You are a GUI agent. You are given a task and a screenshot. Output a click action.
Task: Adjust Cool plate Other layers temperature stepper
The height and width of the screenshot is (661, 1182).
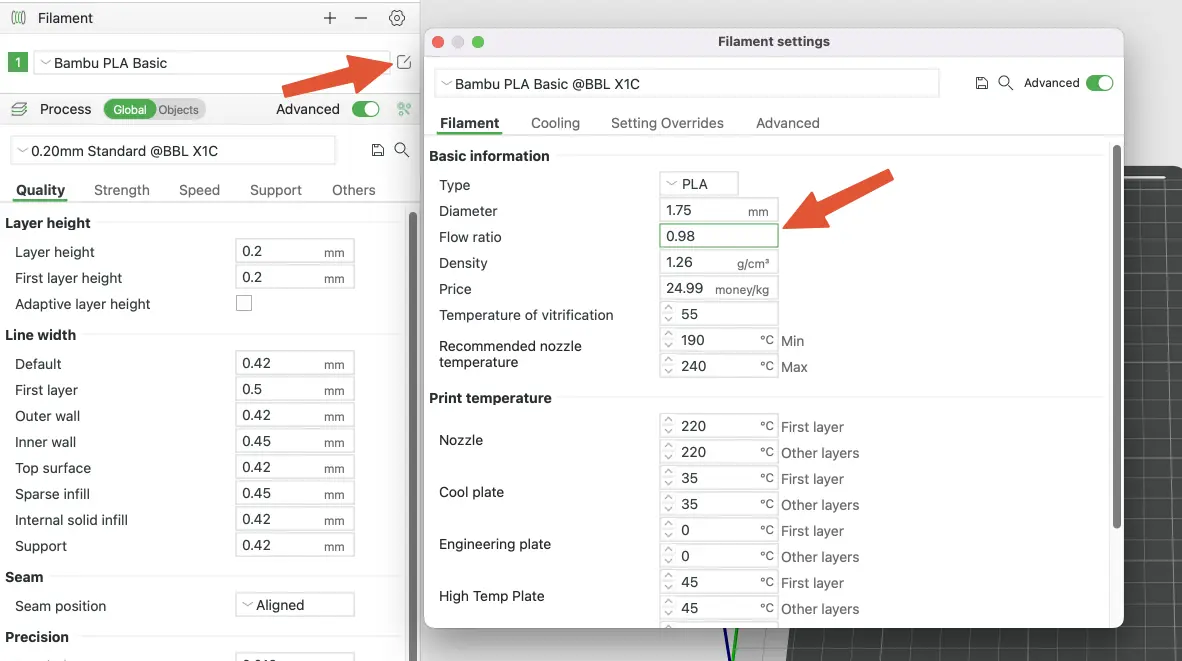[668, 504]
